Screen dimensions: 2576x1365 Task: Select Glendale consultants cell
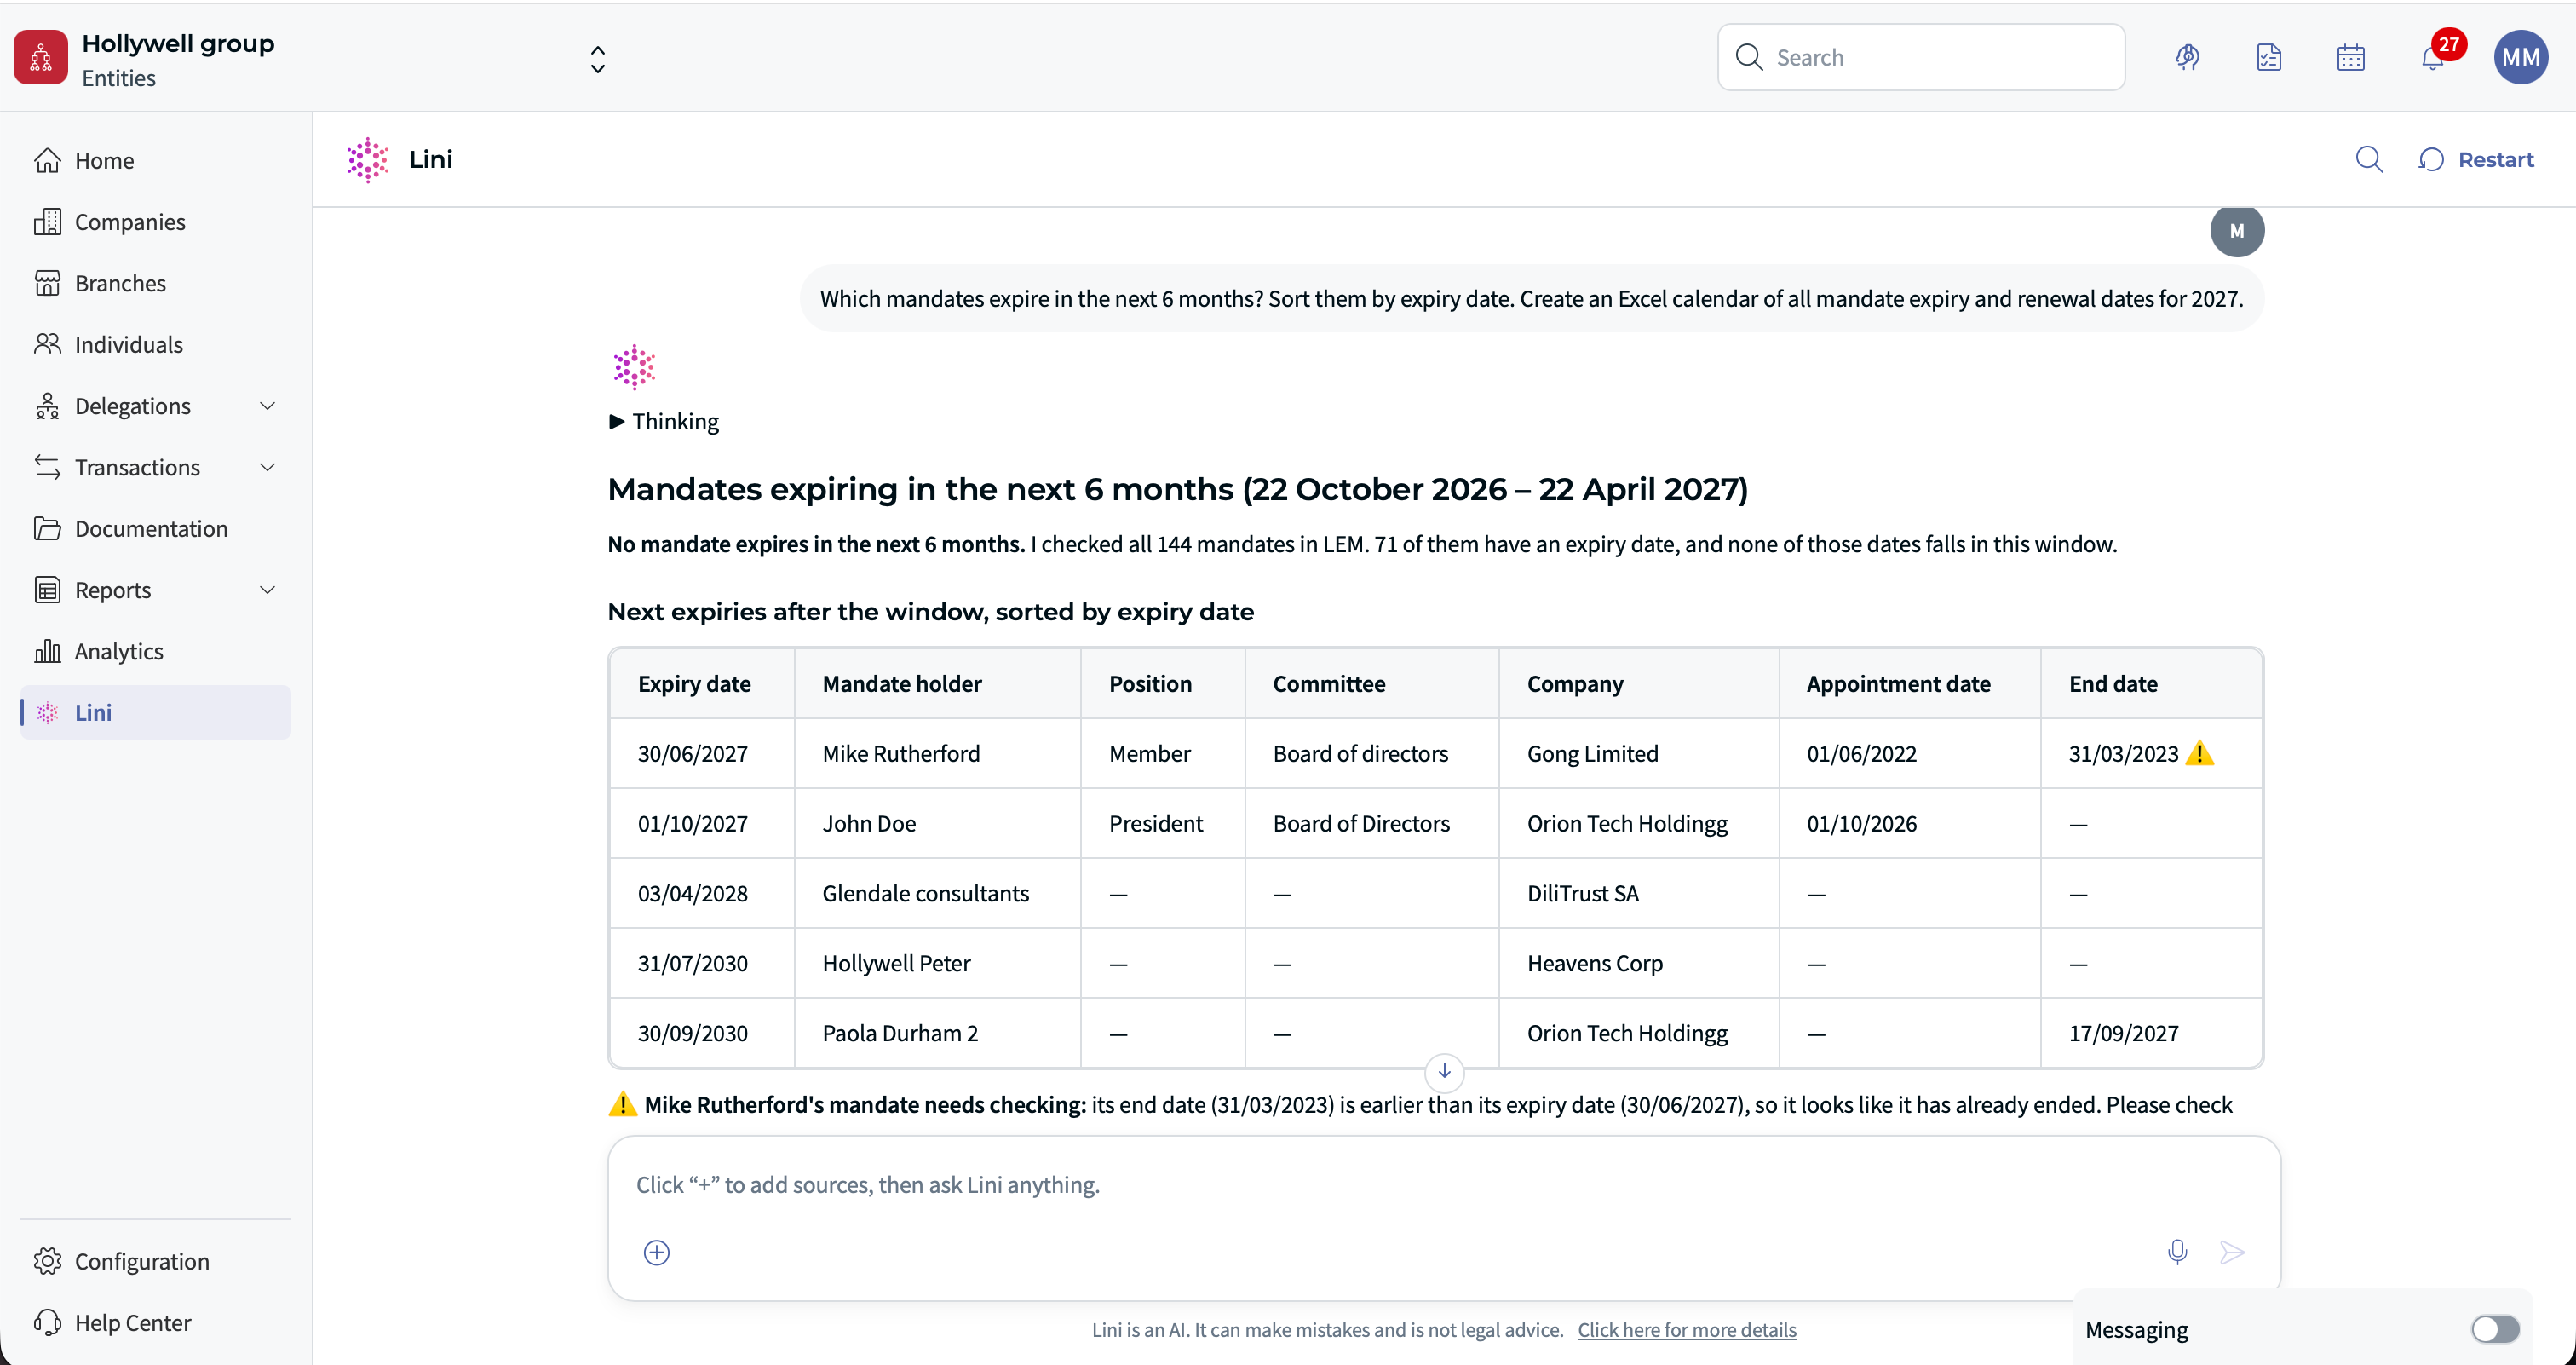tap(937, 893)
